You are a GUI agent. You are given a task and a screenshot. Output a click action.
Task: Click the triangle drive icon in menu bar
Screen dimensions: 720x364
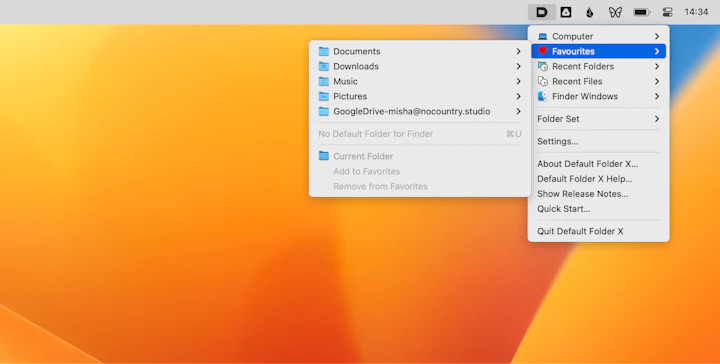[x=566, y=12]
